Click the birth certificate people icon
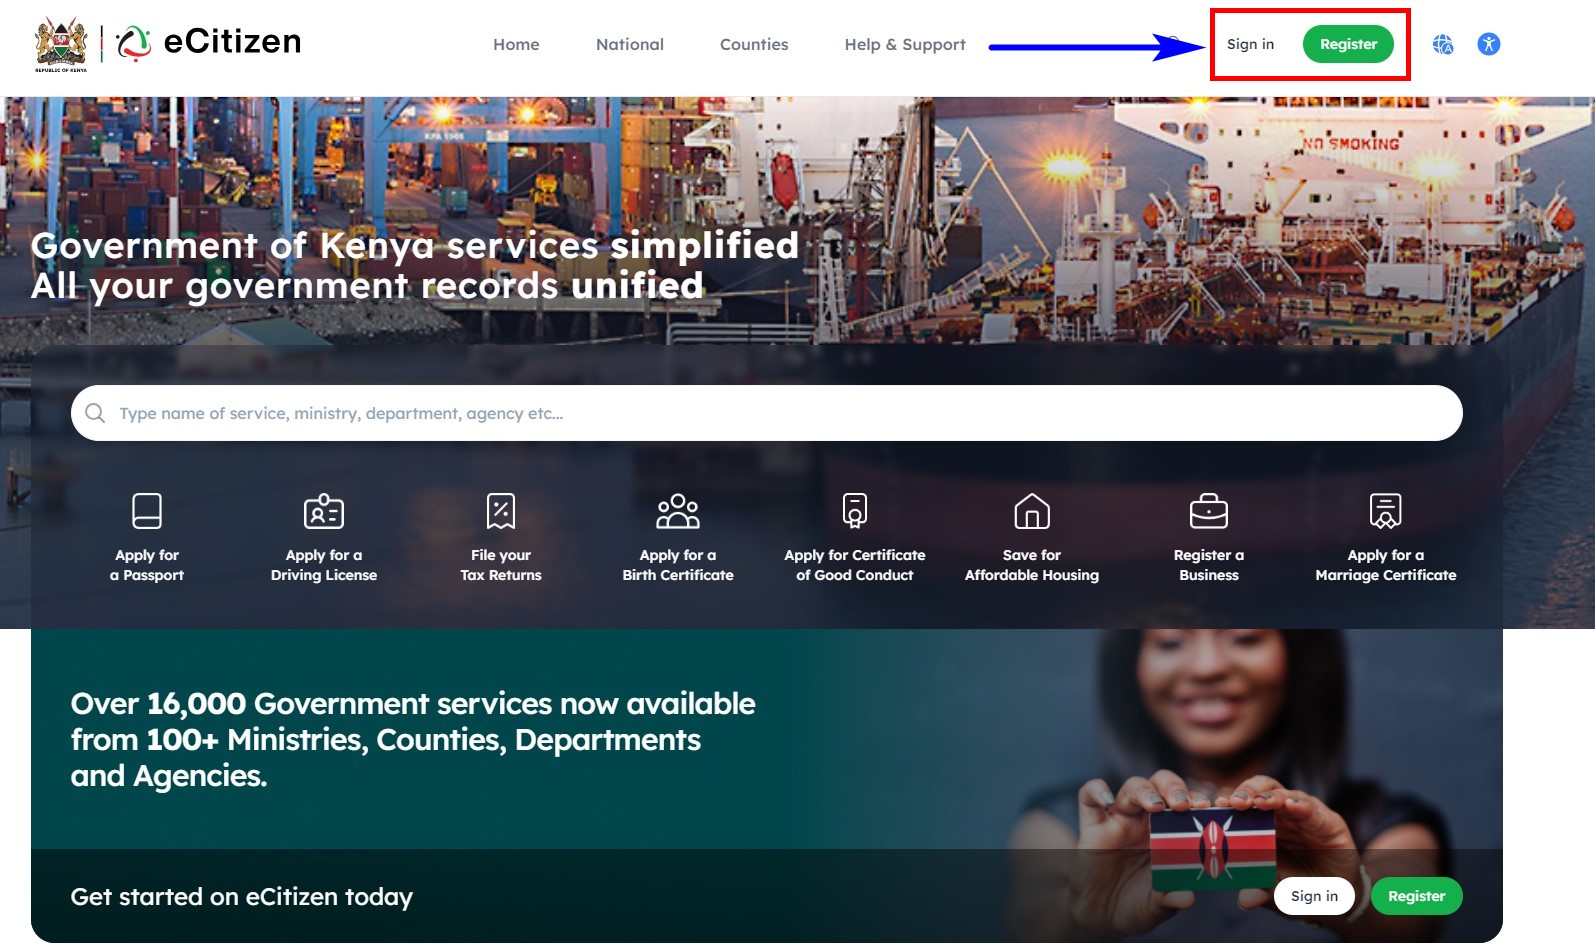 [678, 511]
